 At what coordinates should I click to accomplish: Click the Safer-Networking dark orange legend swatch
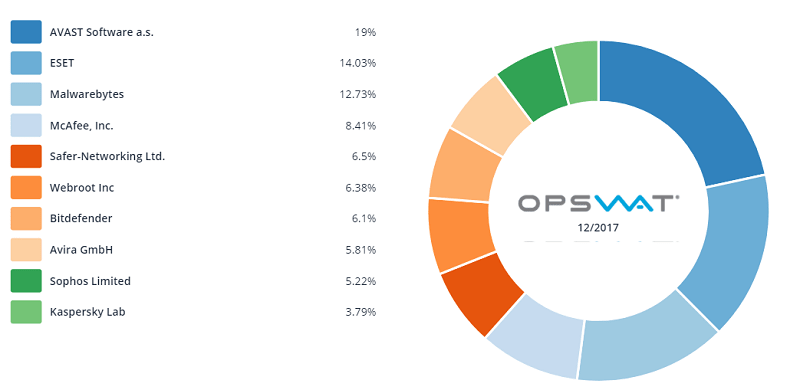click(26, 156)
